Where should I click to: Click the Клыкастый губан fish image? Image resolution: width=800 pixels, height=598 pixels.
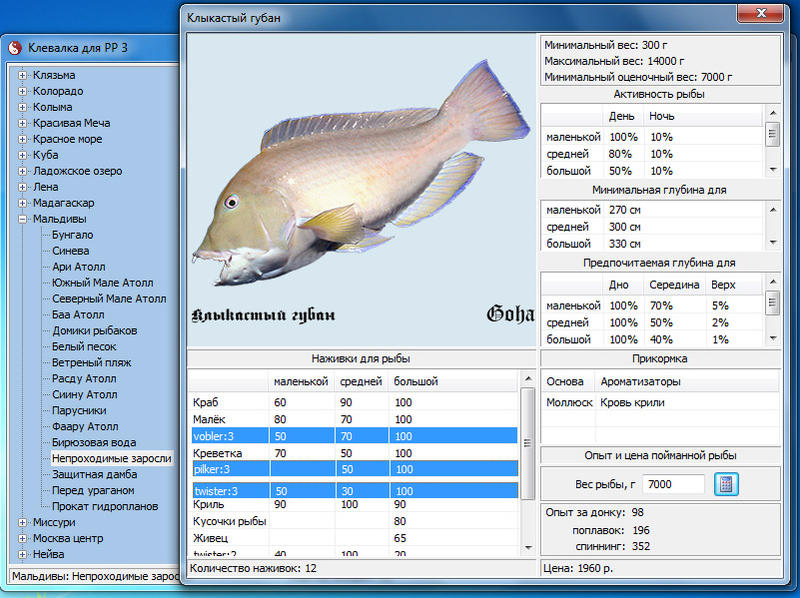pyautogui.click(x=363, y=189)
